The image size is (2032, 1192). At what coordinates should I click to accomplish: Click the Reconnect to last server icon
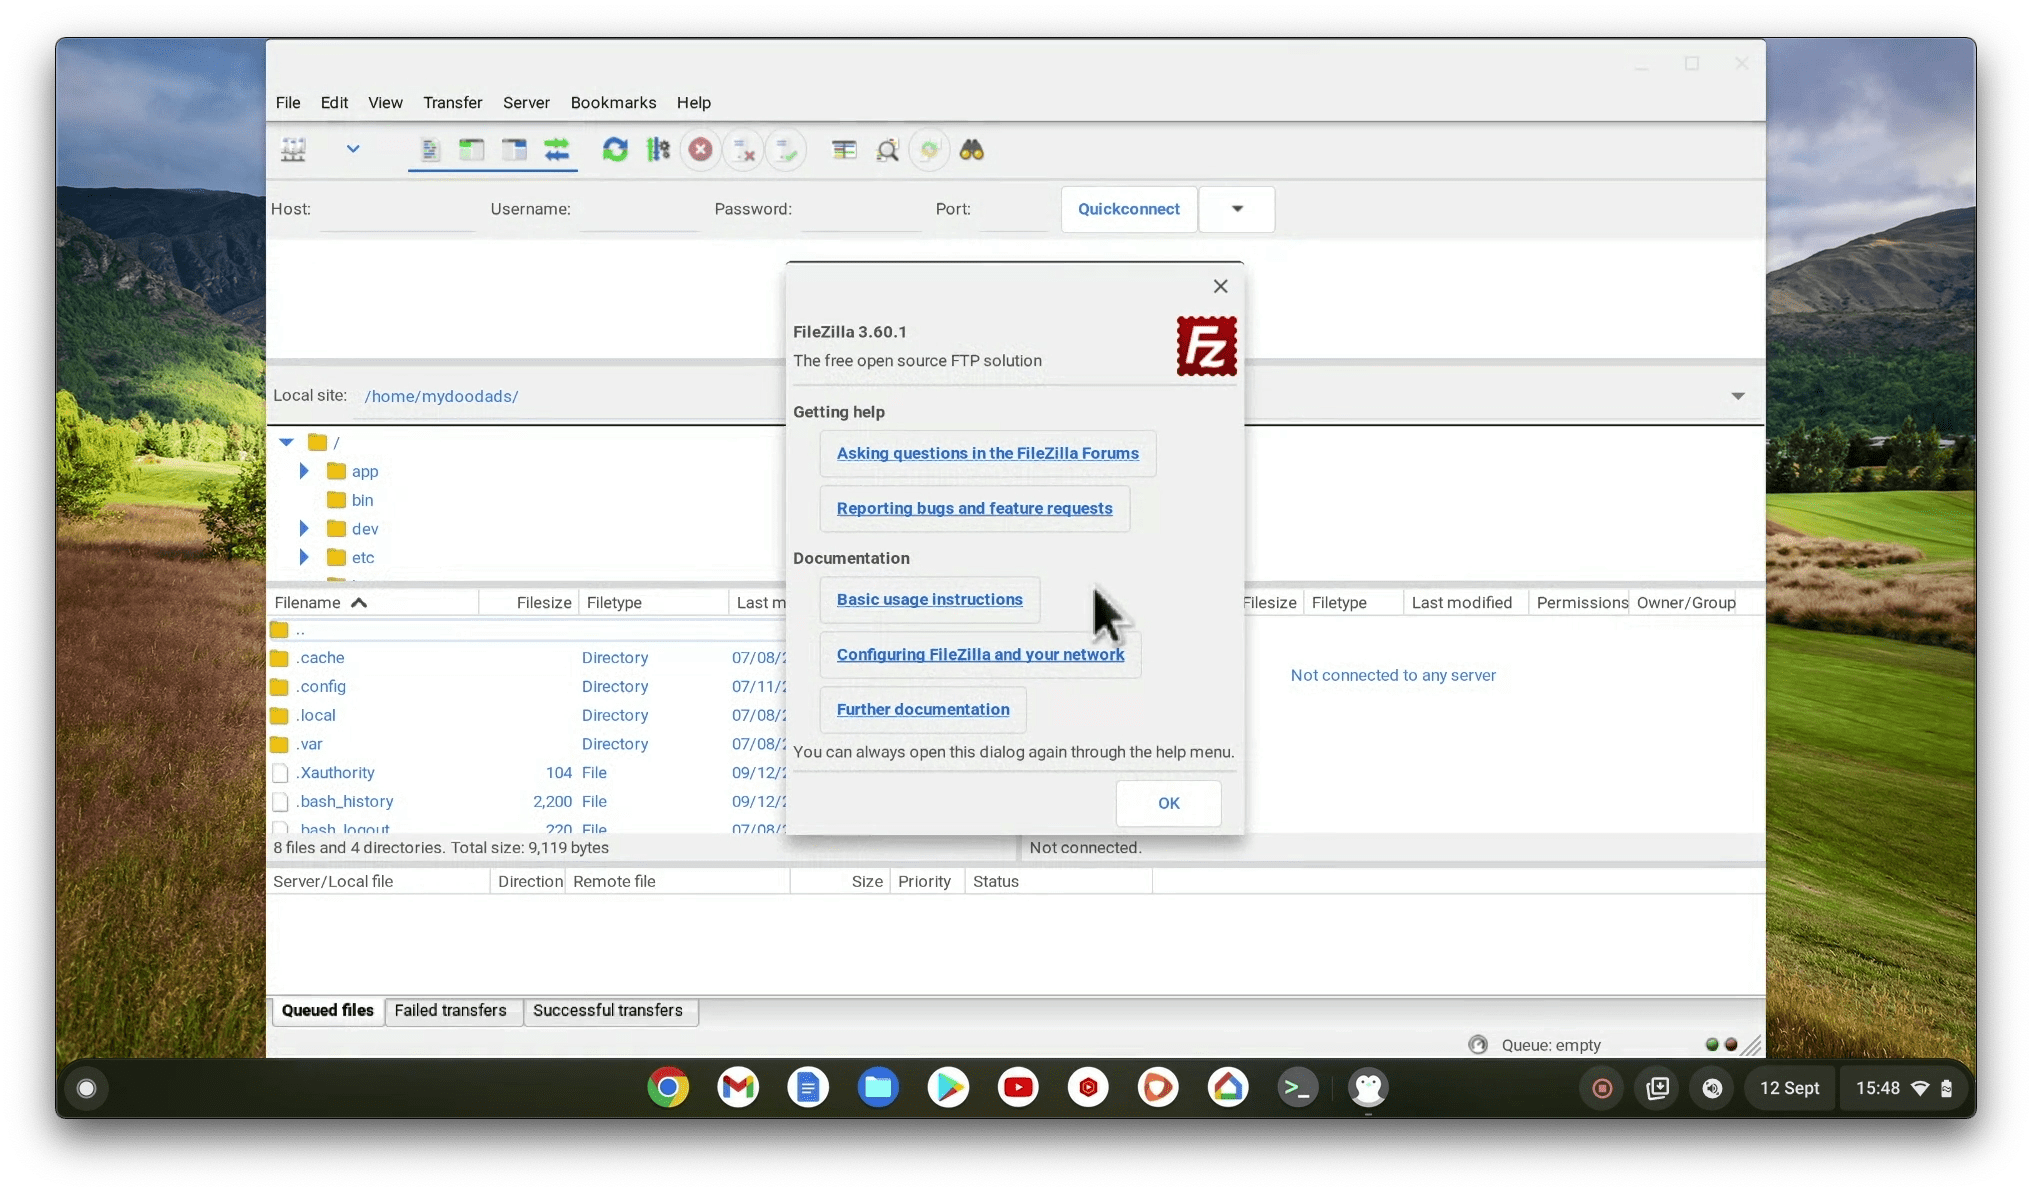787,150
